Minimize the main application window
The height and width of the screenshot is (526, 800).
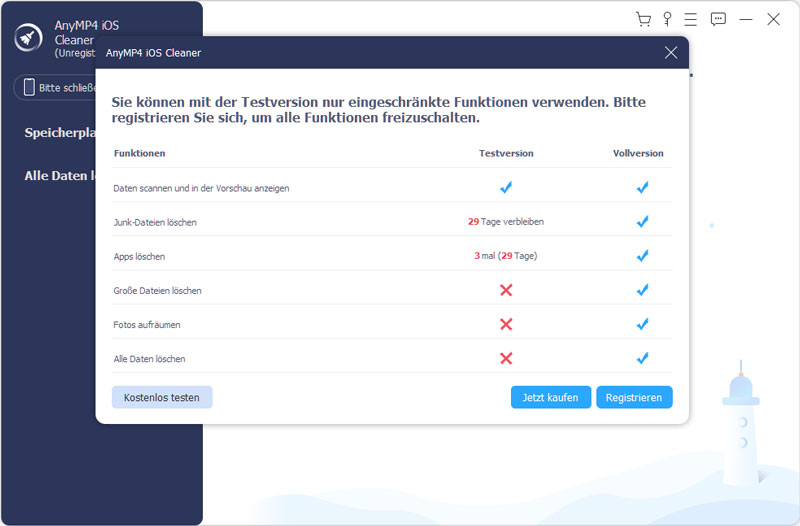tap(746, 19)
